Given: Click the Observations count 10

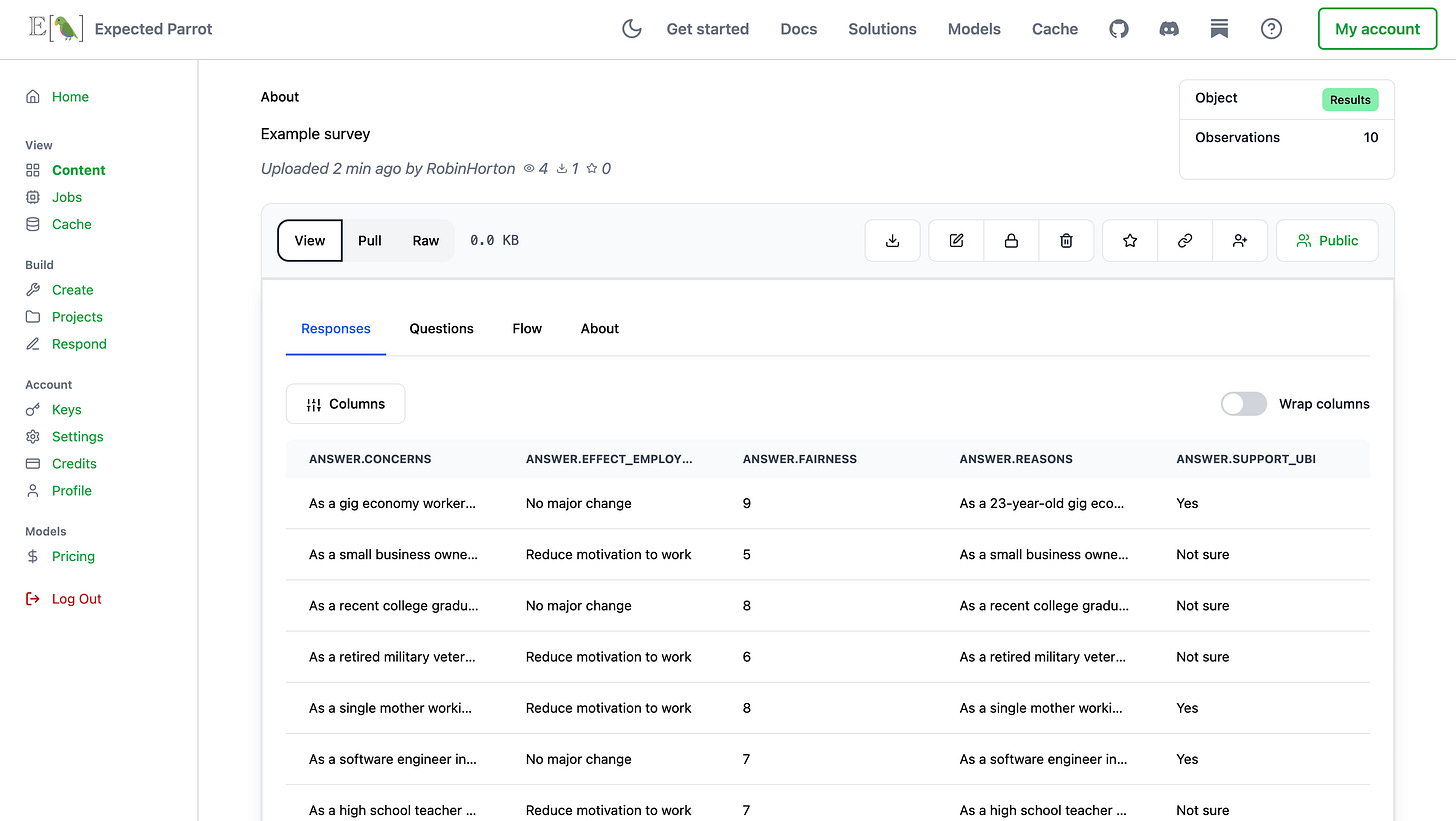Looking at the screenshot, I should (x=1371, y=137).
